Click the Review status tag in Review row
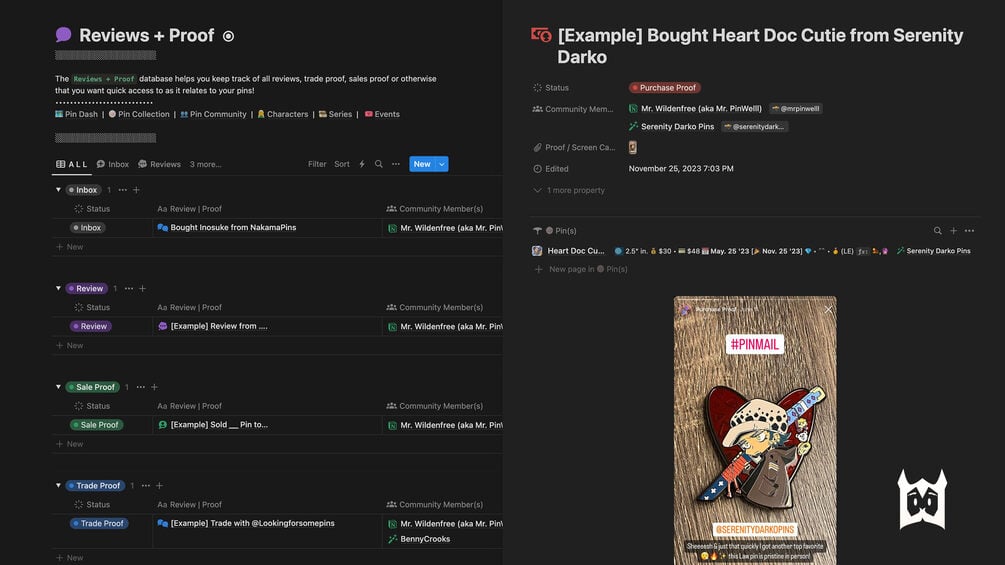1005x565 pixels. pyautogui.click(x=91, y=326)
